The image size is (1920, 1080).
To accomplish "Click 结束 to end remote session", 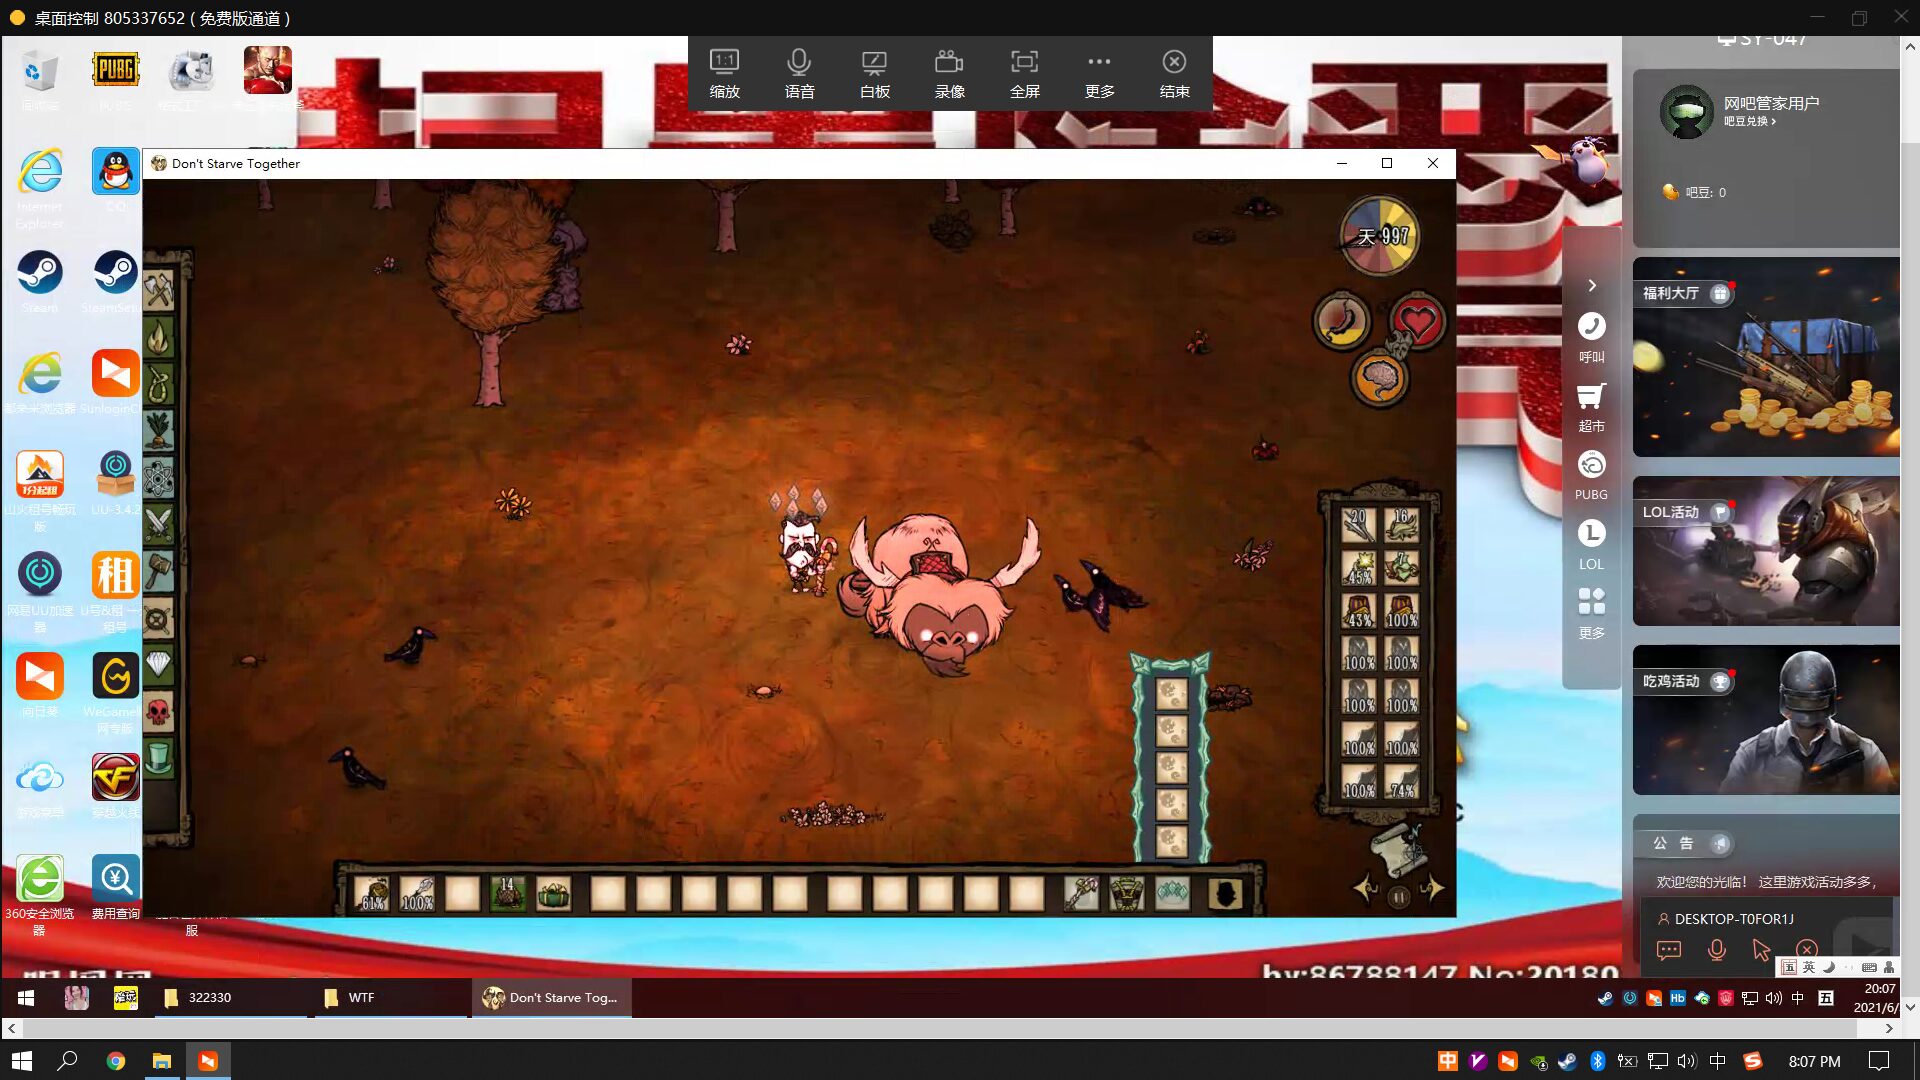I will coord(1174,74).
